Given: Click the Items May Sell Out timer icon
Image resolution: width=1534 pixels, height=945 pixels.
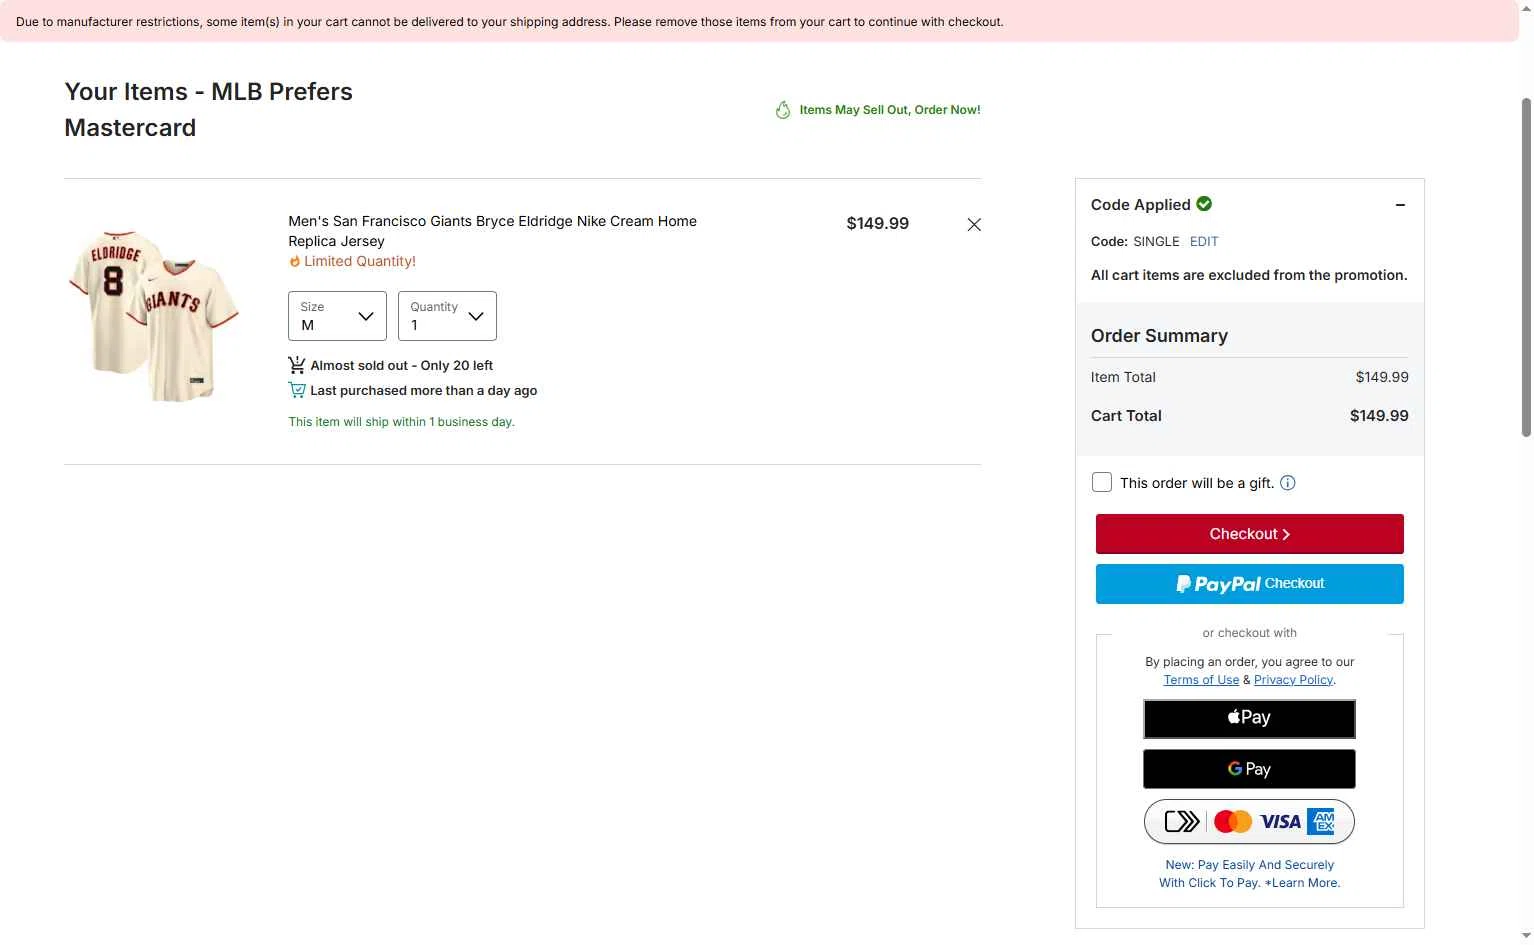Looking at the screenshot, I should [x=783, y=110].
